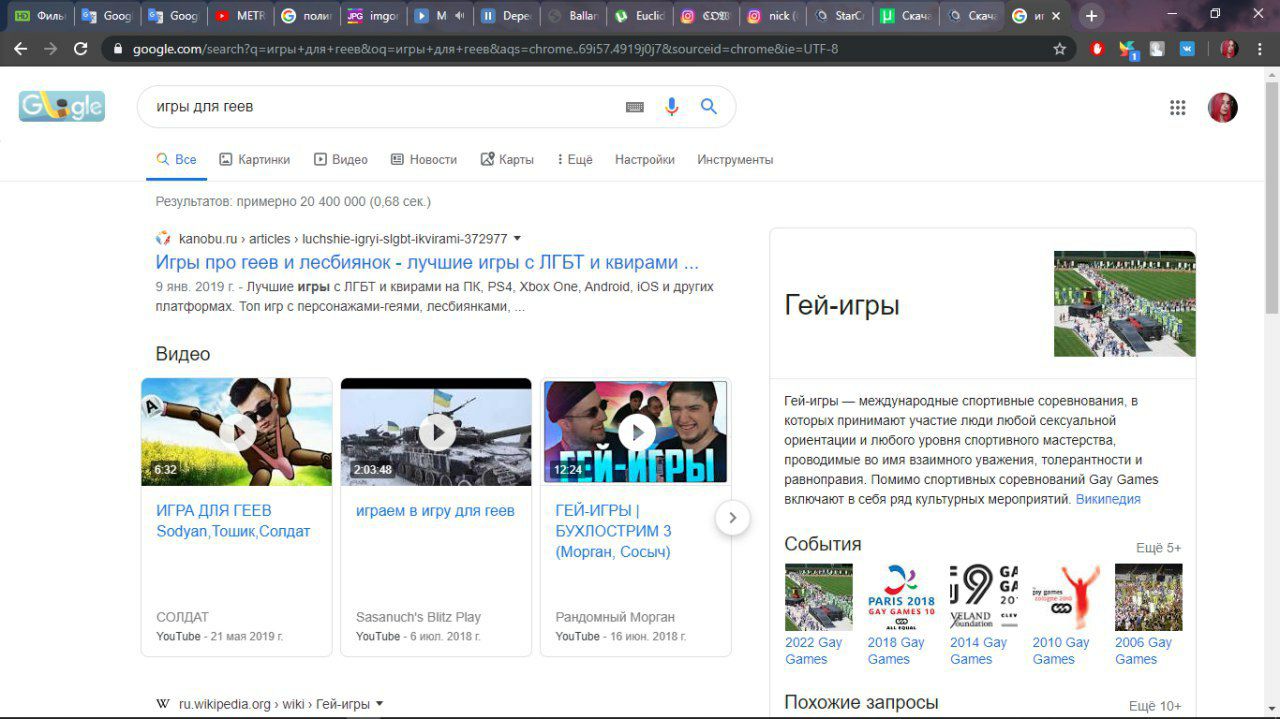The width and height of the screenshot is (1280, 719).
Task: Switch to the Instagram nick tab
Action: coord(772,16)
